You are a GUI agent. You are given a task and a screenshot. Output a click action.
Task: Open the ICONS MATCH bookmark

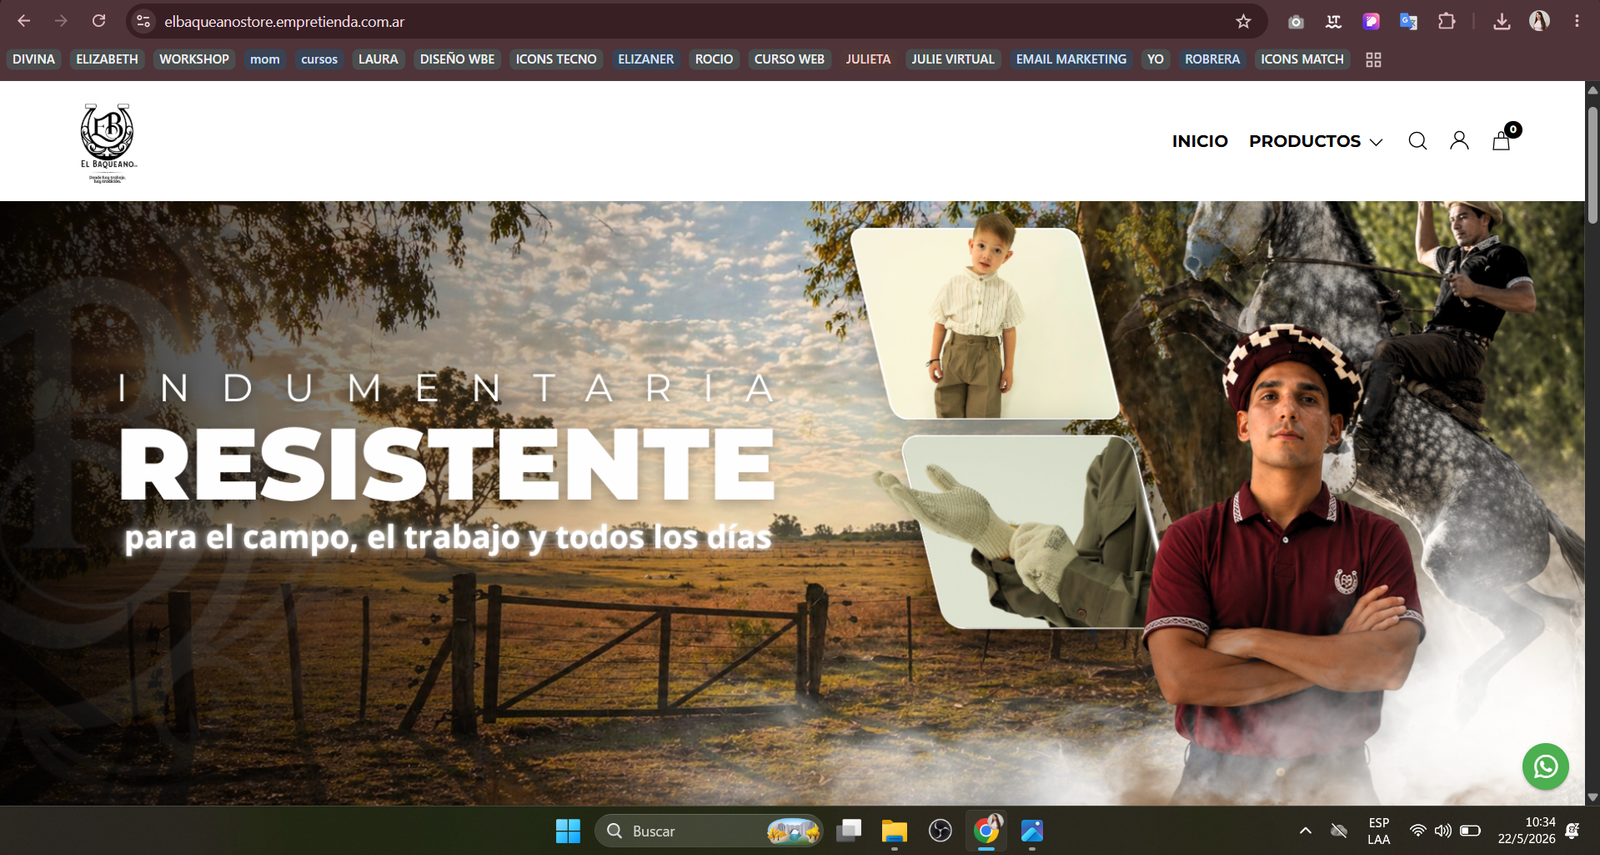(x=1302, y=59)
